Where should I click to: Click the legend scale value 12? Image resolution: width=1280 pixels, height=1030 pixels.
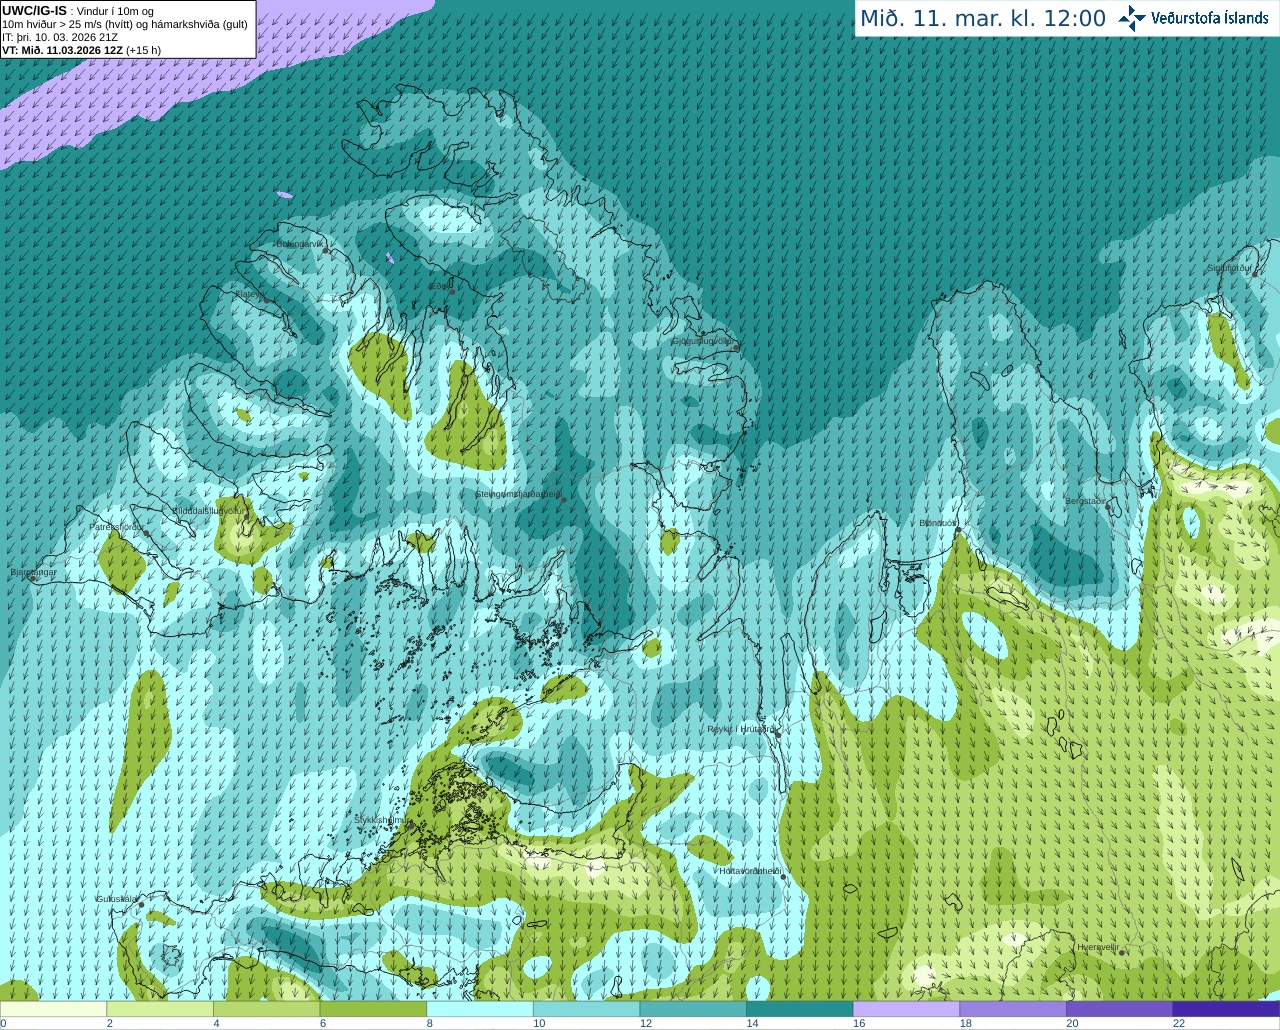point(645,1023)
